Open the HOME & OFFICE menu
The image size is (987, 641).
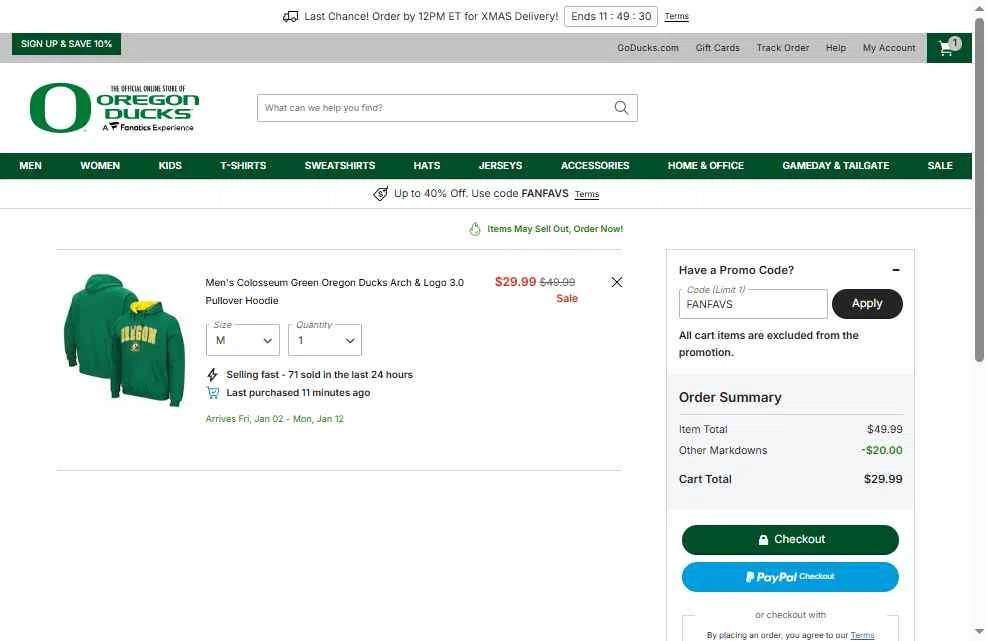tap(706, 166)
